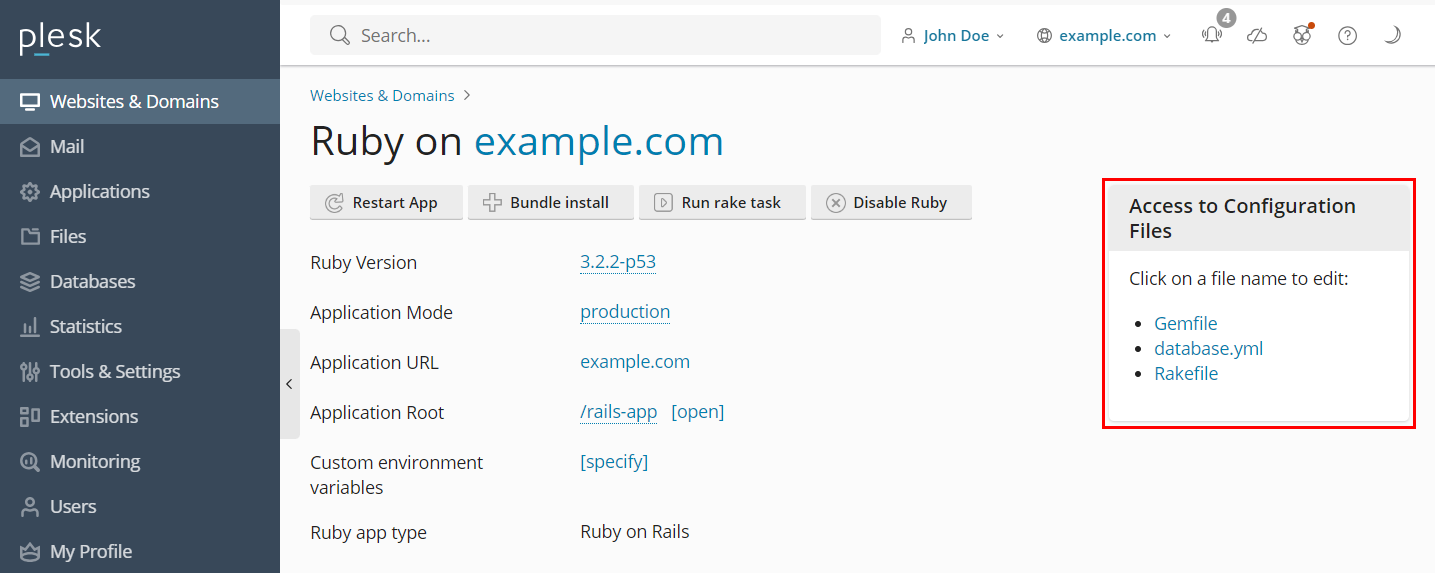Image resolution: width=1435 pixels, height=573 pixels.
Task: Open Databases in the sidebar
Action: click(92, 282)
